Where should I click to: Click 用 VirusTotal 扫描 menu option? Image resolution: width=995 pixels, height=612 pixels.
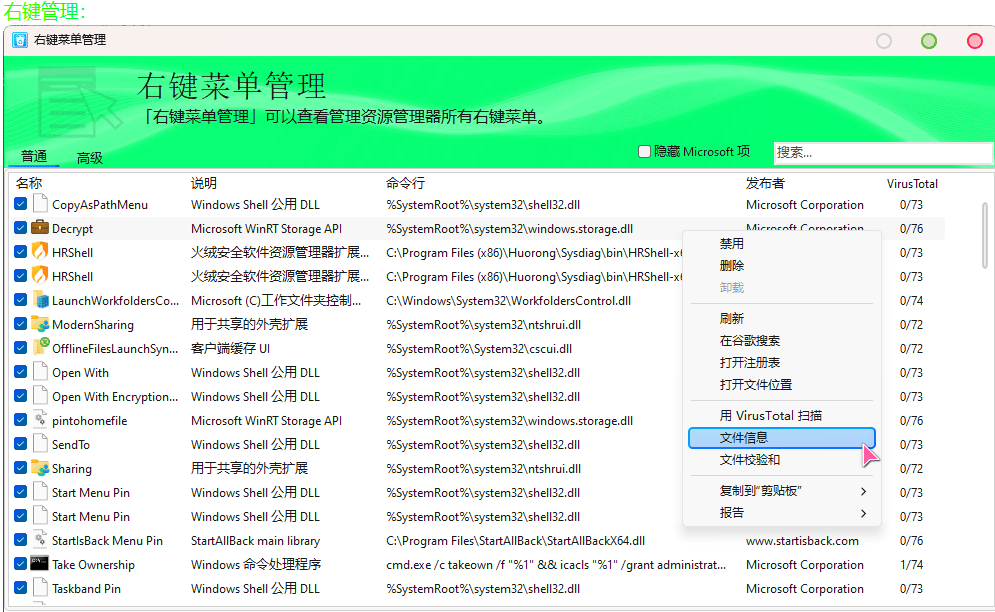(770, 415)
